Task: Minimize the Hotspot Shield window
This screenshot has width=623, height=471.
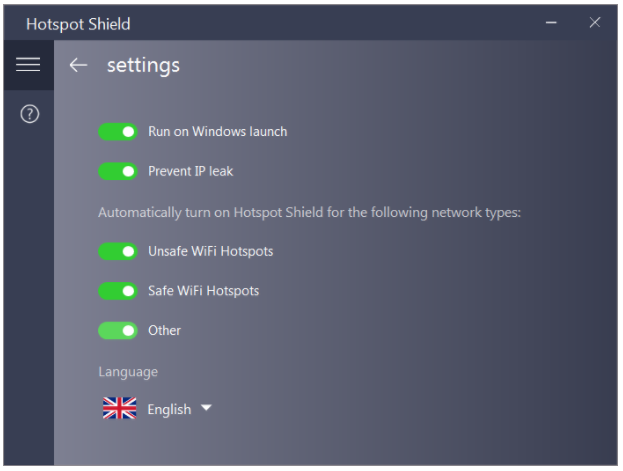Action: click(x=551, y=23)
